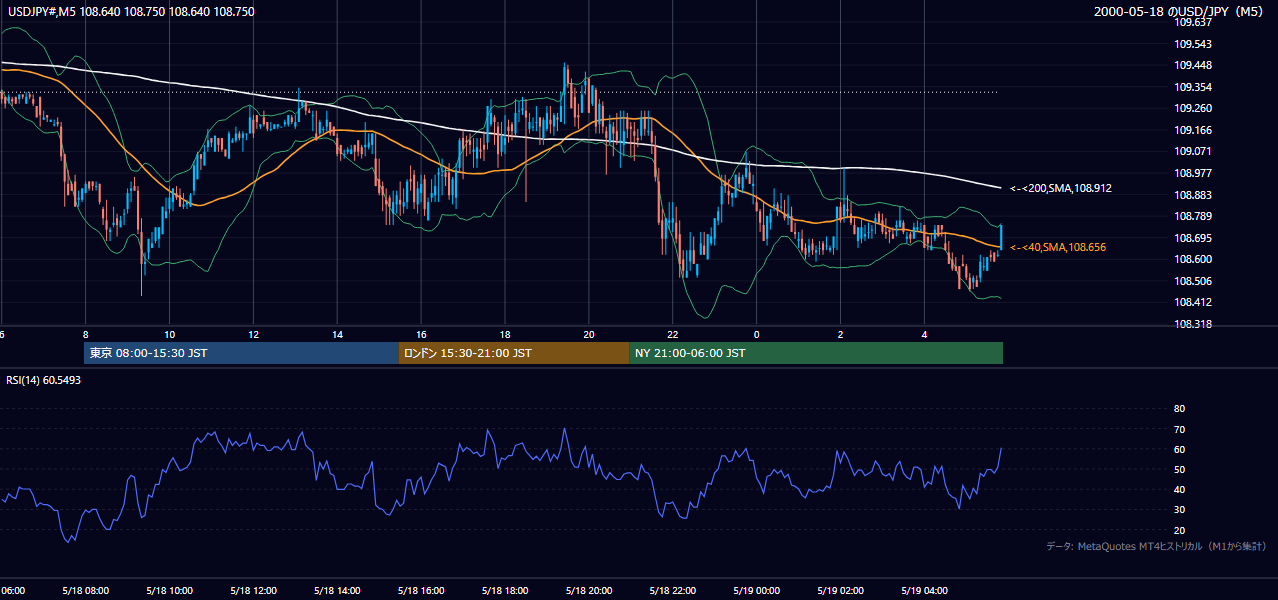Click the 5/18 16:00 time axis label

[421, 590]
